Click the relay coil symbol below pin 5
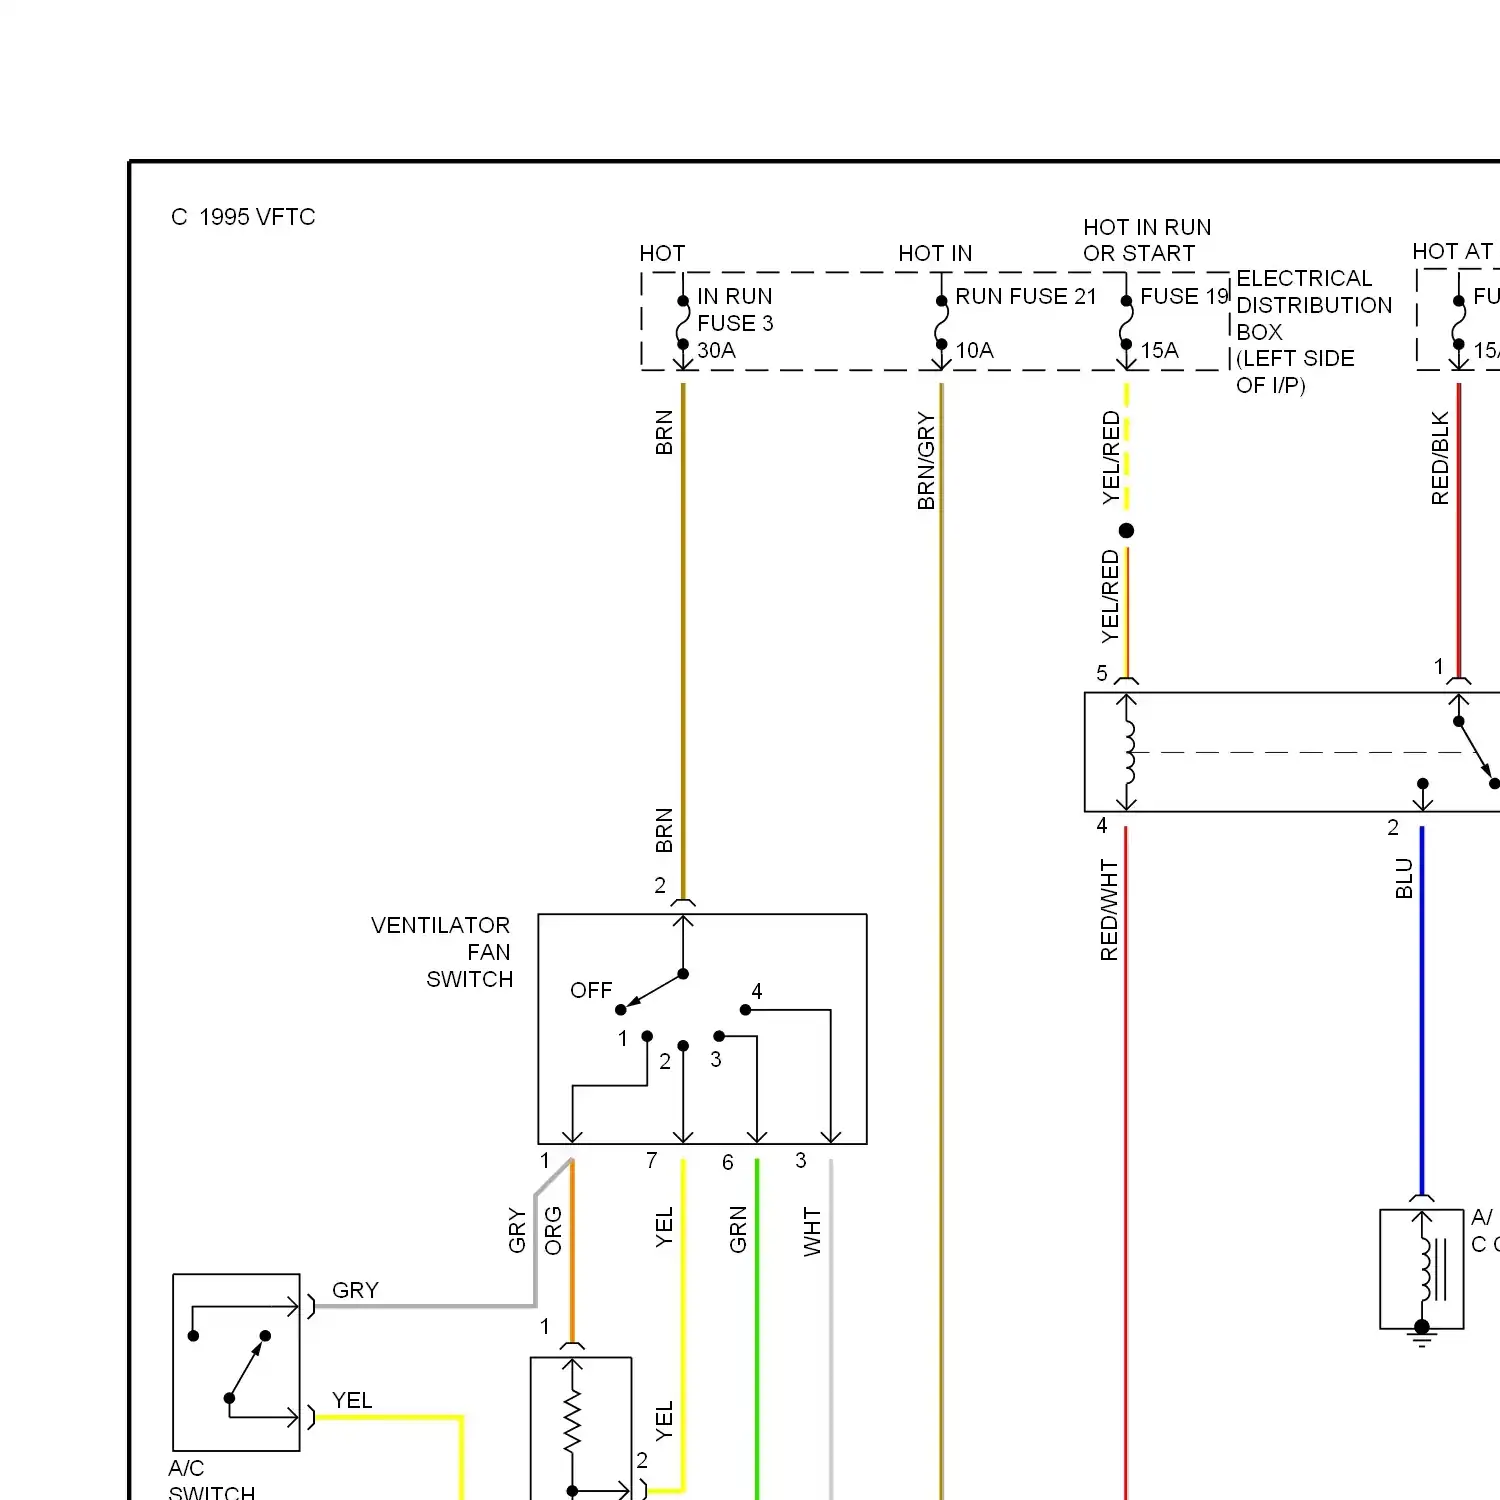Image resolution: width=1500 pixels, height=1500 pixels. pos(1128,752)
